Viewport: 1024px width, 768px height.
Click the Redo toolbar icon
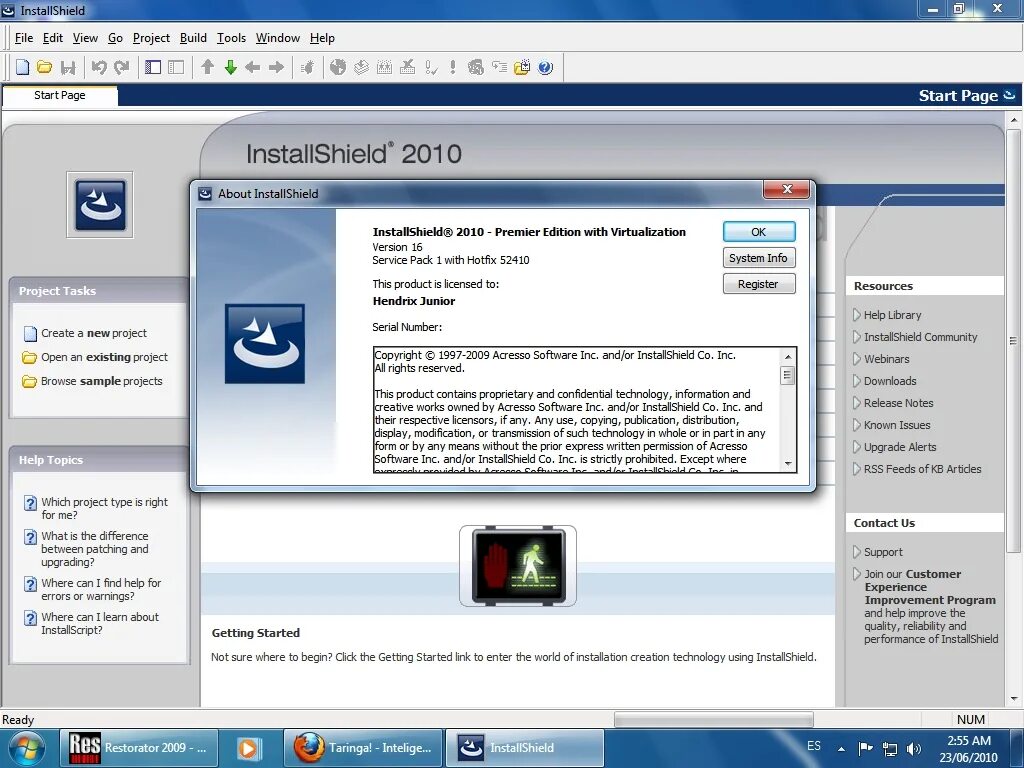tap(122, 67)
